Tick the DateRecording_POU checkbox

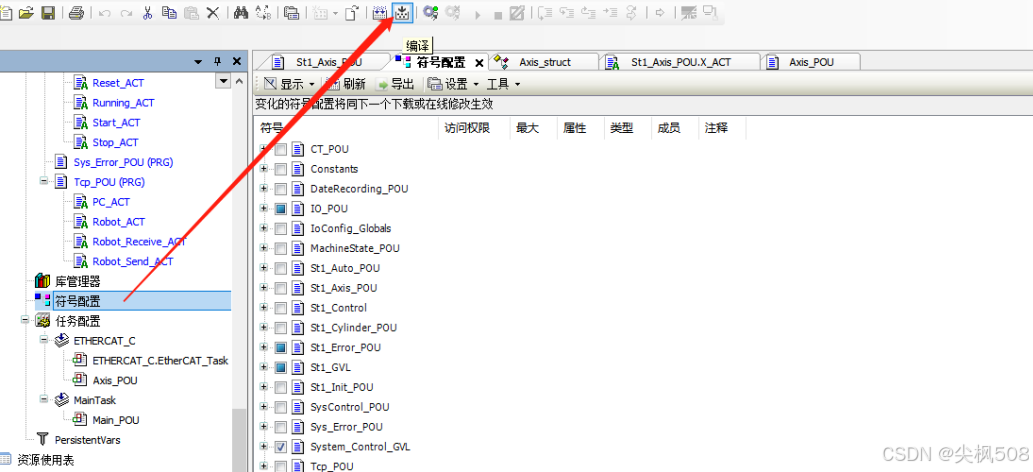coord(281,189)
